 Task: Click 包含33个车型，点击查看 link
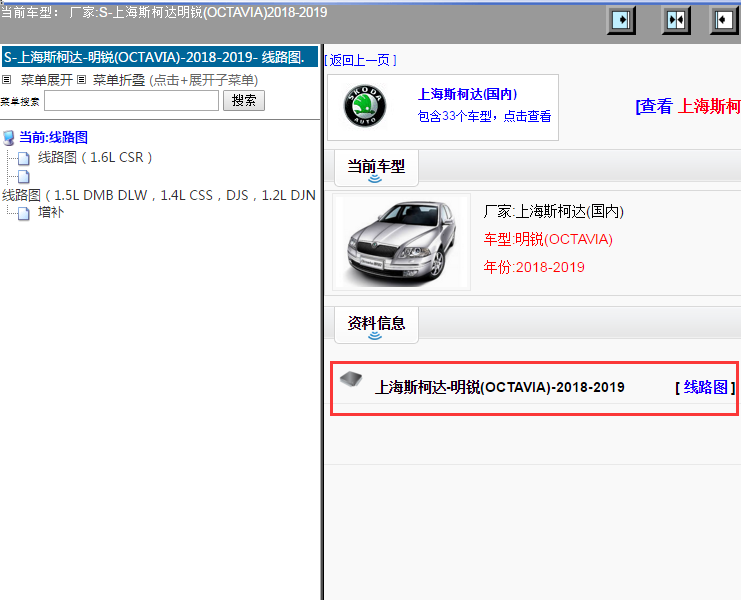pos(484,116)
